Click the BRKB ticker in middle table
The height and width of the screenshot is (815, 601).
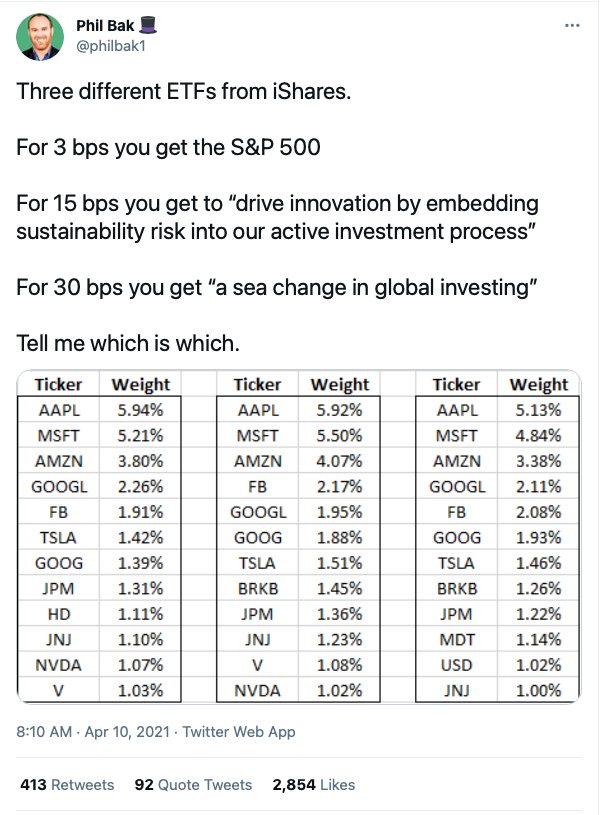click(x=257, y=589)
